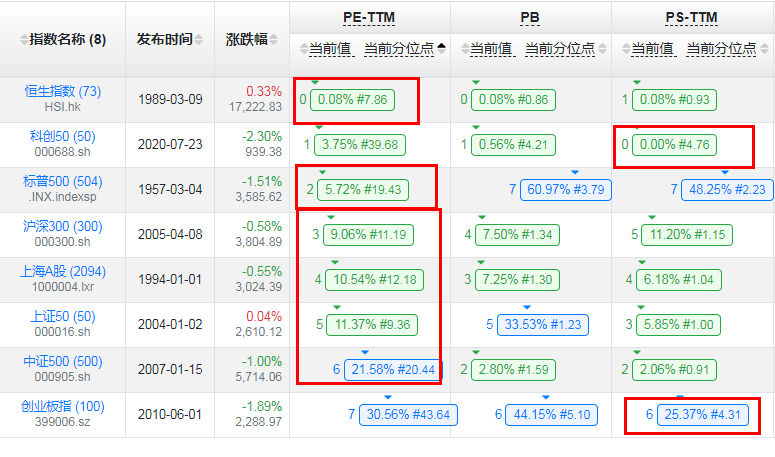Click 0.08% #7.86 PE percentile badge
The image size is (775, 457).
coord(352,100)
